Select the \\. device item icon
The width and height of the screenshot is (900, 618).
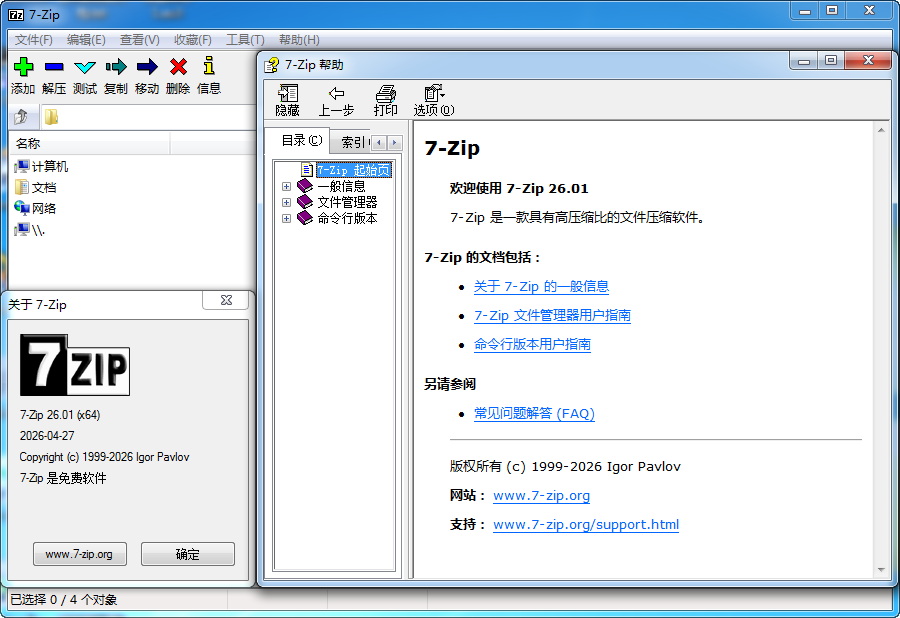tap(22, 230)
